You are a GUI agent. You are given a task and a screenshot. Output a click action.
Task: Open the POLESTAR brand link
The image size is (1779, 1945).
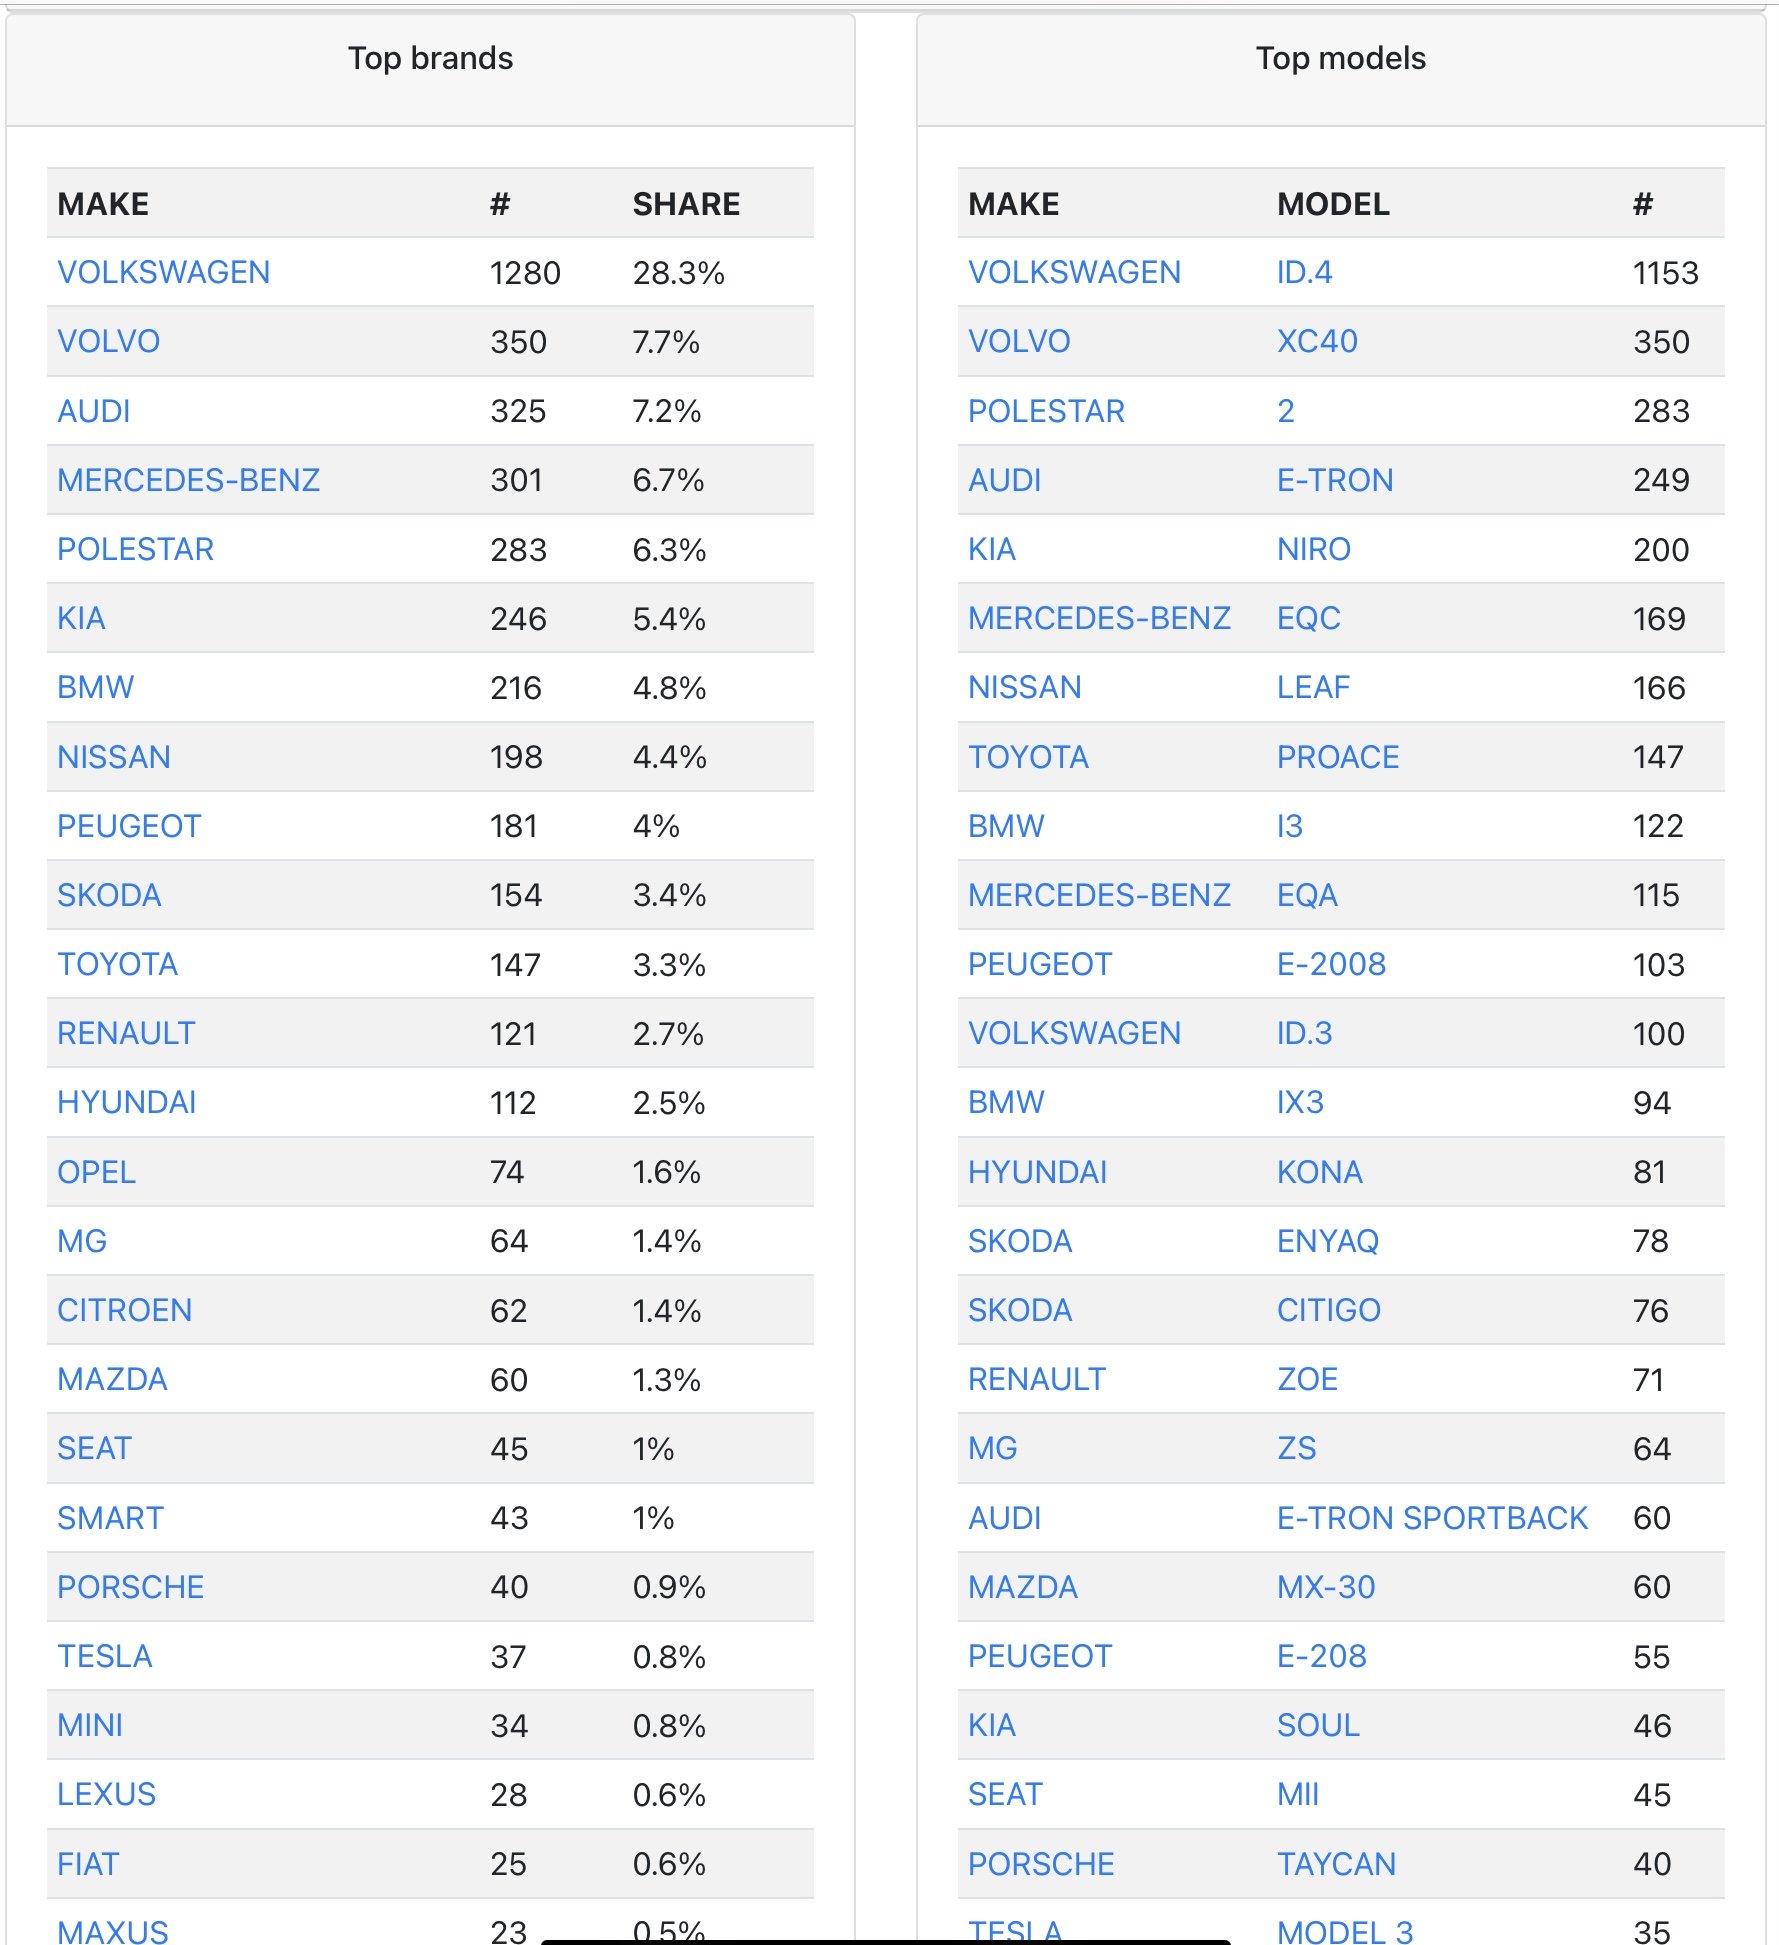135,549
